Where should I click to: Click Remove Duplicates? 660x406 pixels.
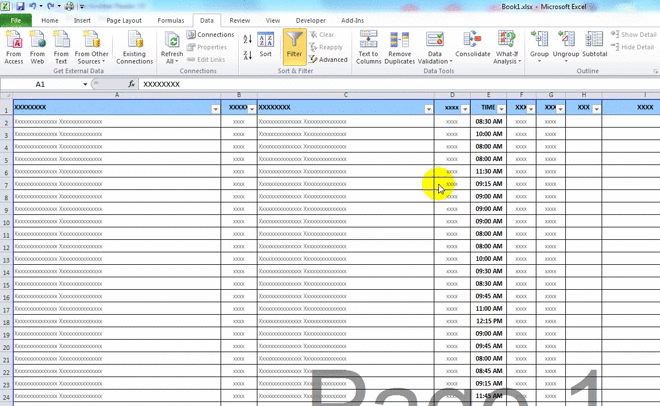tap(399, 47)
